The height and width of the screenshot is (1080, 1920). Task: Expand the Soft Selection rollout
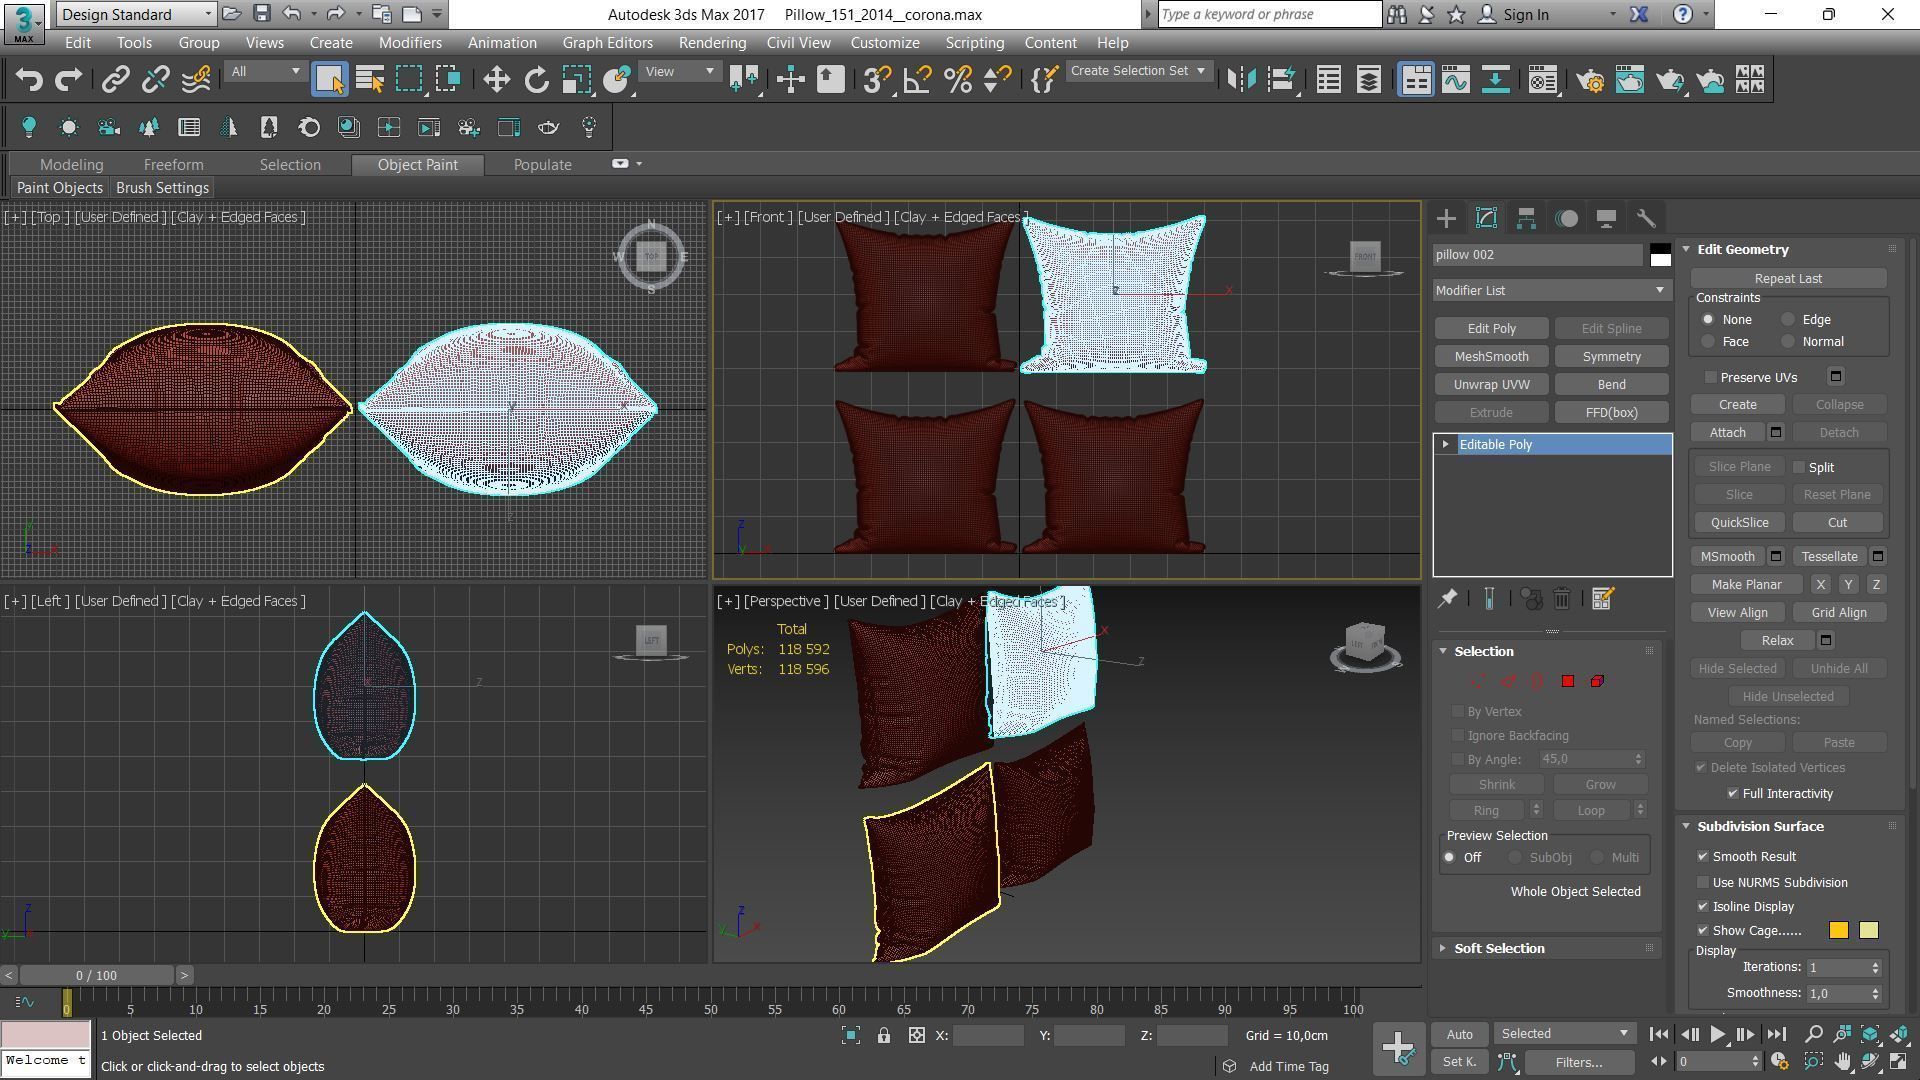point(1498,949)
